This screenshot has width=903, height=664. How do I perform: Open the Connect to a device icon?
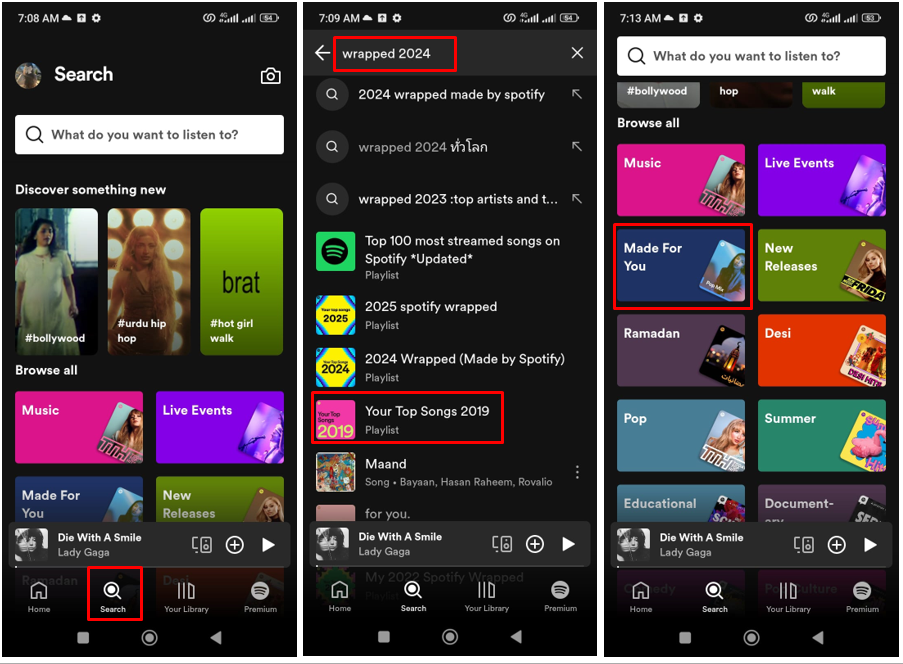coord(201,544)
